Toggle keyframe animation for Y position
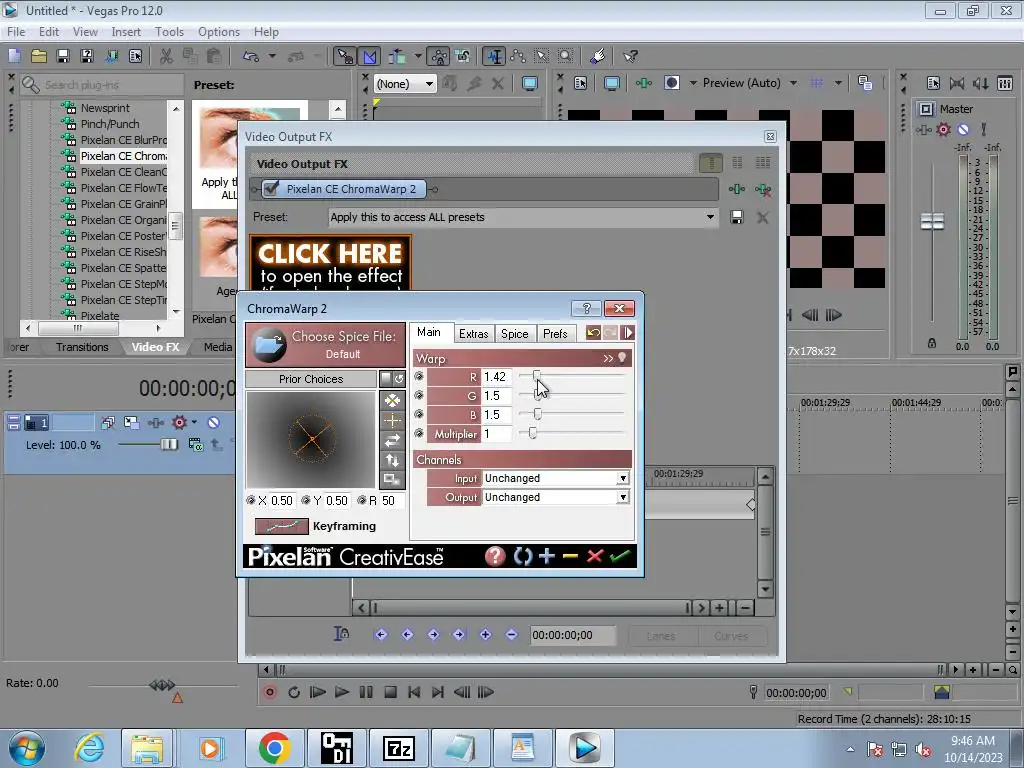Image resolution: width=1024 pixels, height=768 pixels. point(306,500)
